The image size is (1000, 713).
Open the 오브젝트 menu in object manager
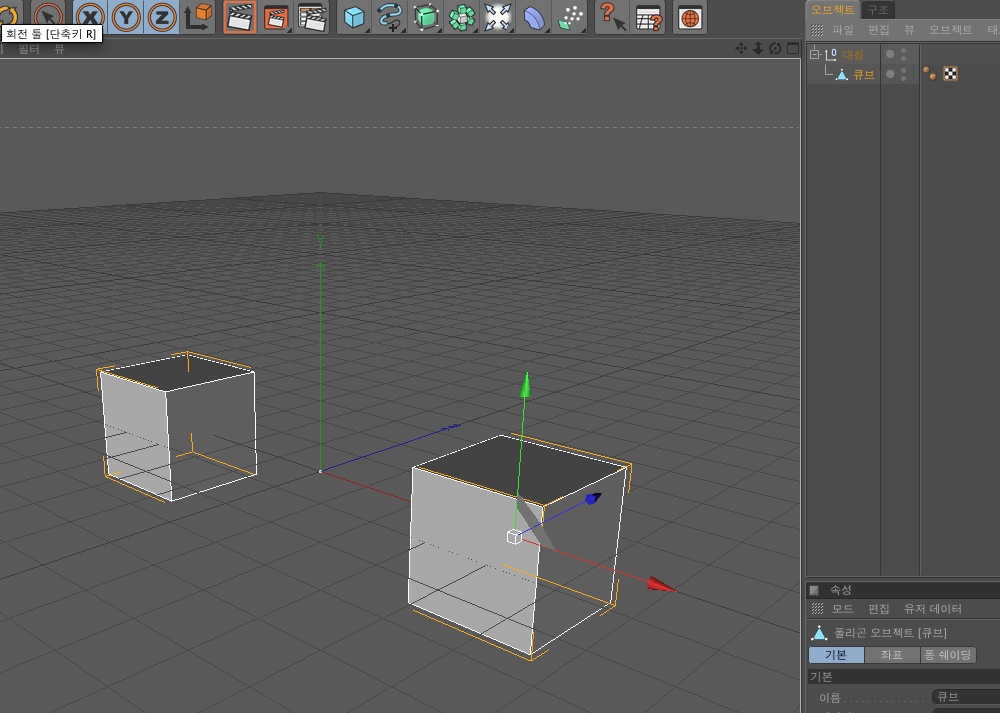tap(950, 30)
